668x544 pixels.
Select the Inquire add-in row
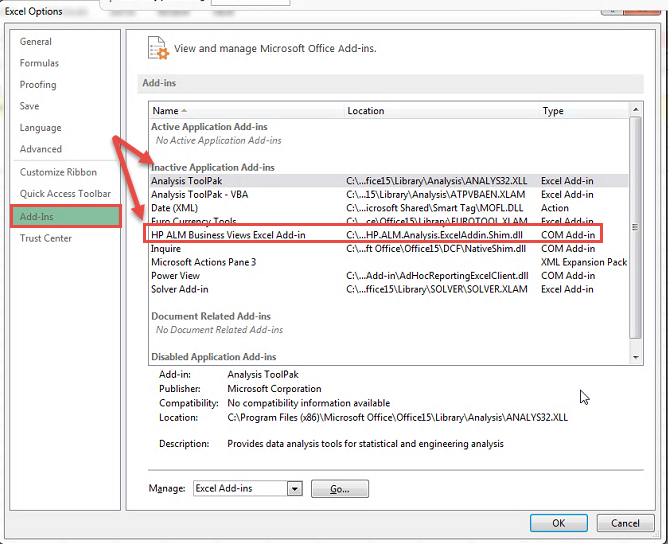click(389, 248)
